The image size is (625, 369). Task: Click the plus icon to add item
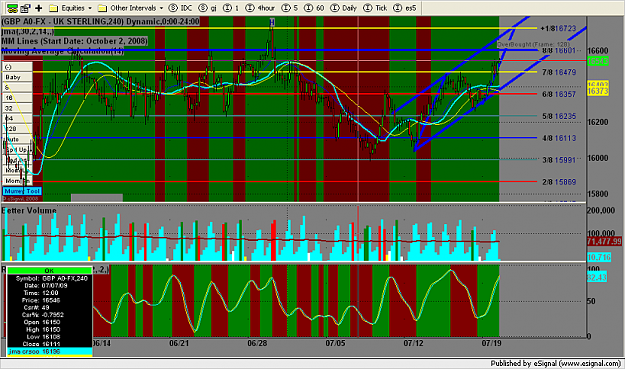click(39, 8)
